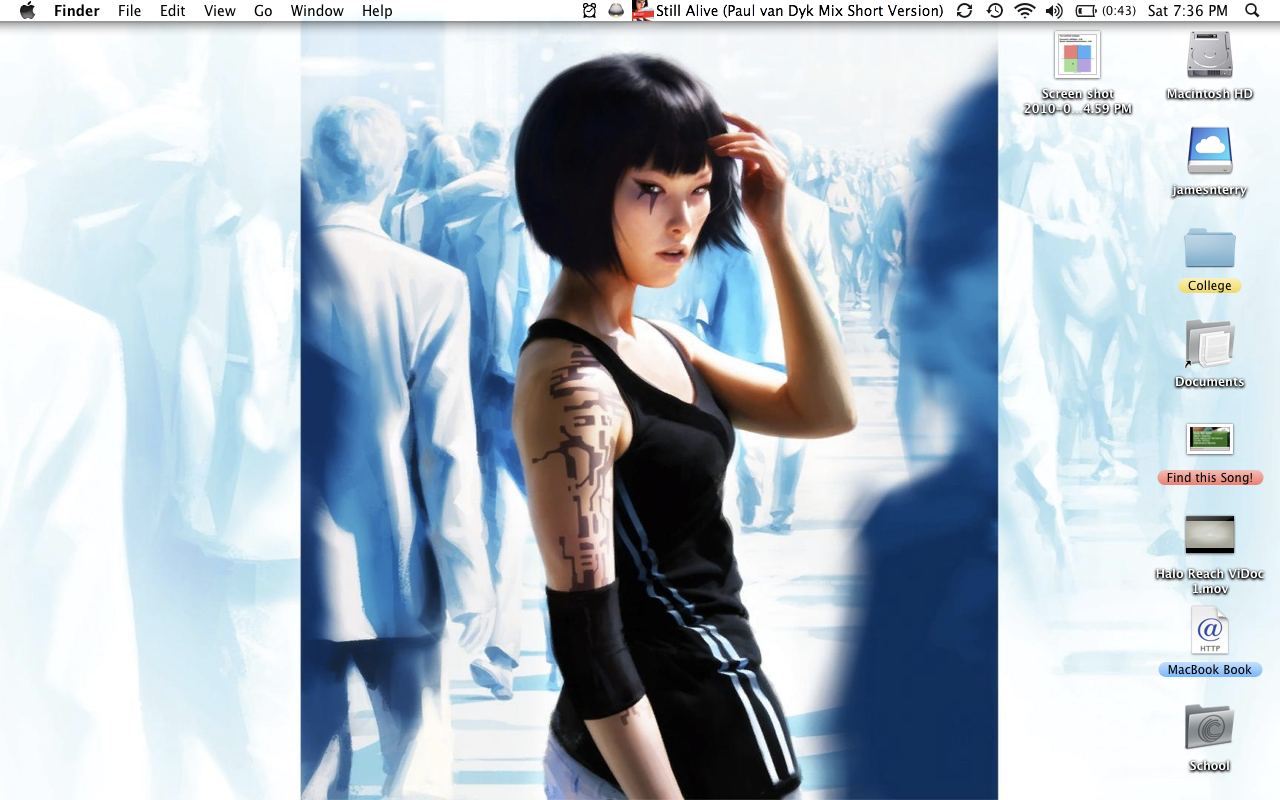Click the dome-shaped menu bar icon
This screenshot has width=1280, height=800.
[617, 11]
